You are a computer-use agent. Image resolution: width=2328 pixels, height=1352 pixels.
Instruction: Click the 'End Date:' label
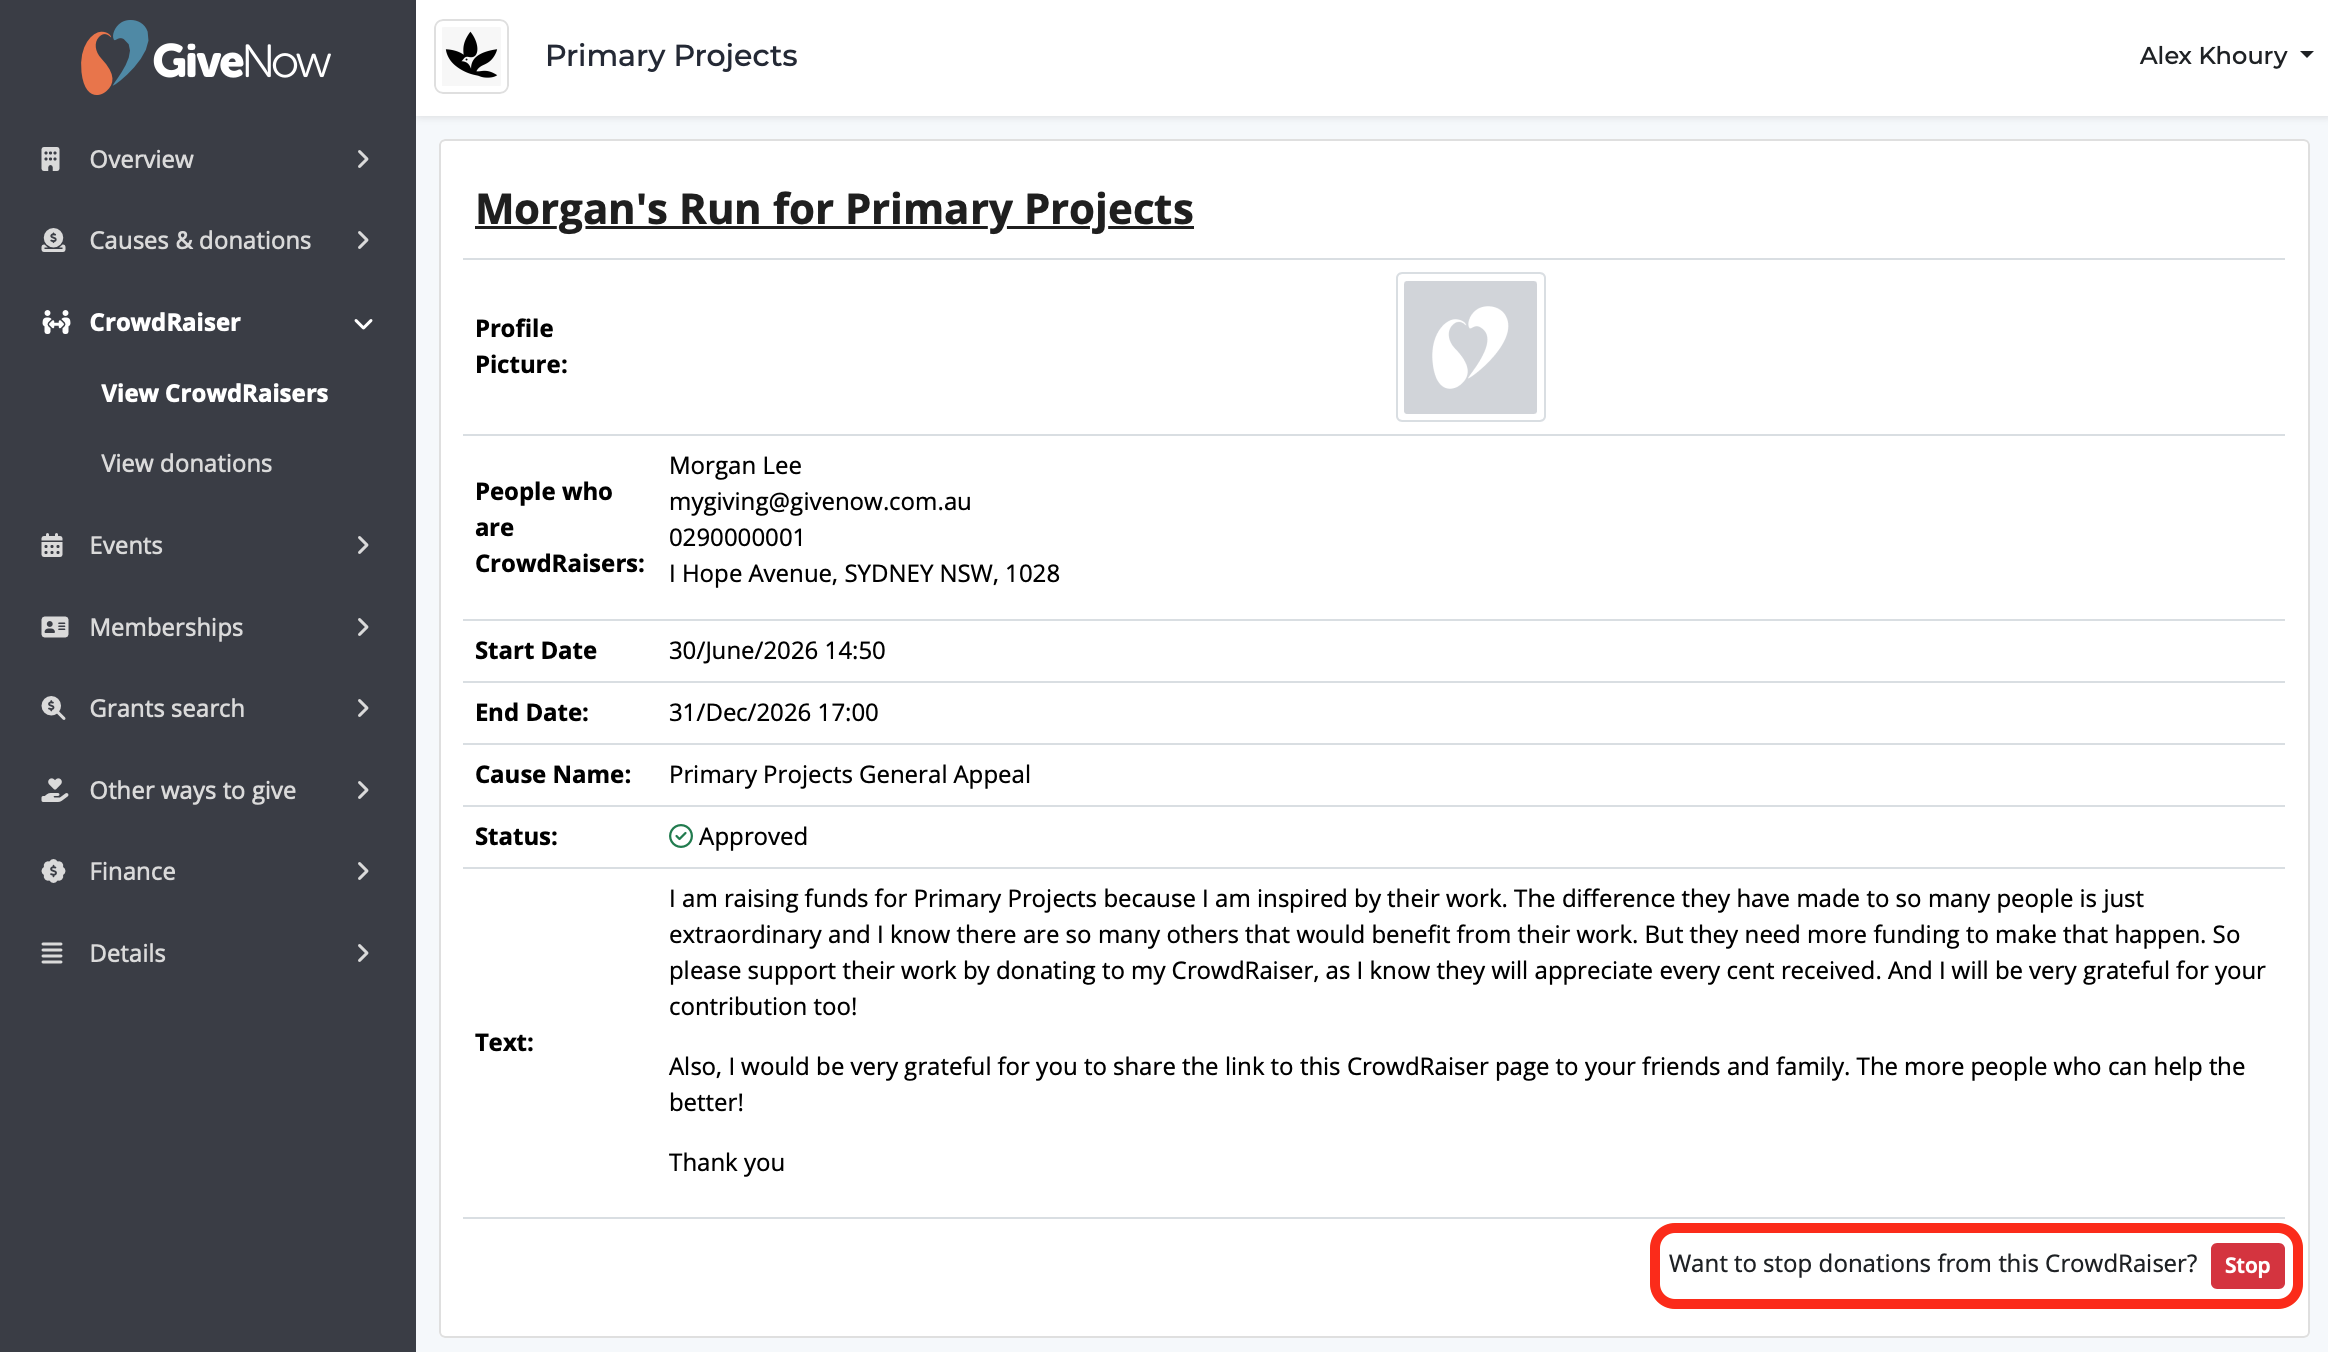tap(531, 712)
